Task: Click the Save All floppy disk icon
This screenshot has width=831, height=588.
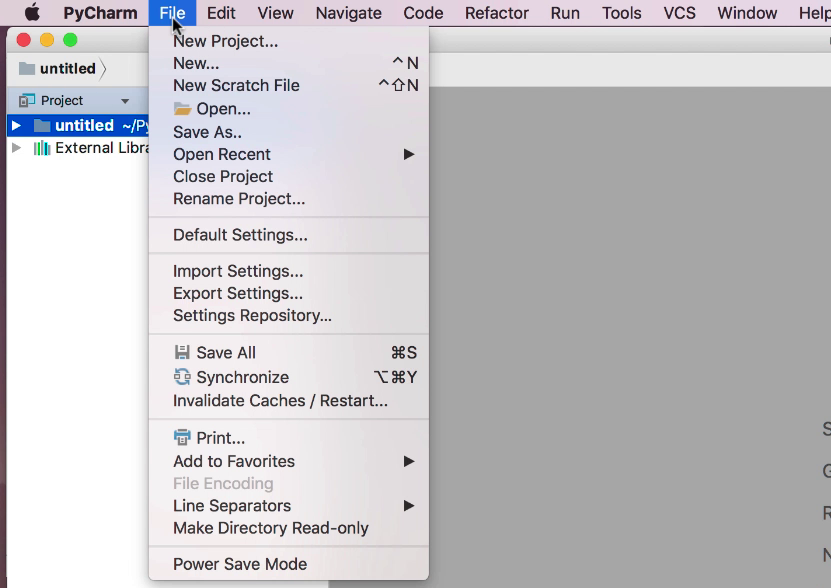Action: pyautogui.click(x=182, y=352)
